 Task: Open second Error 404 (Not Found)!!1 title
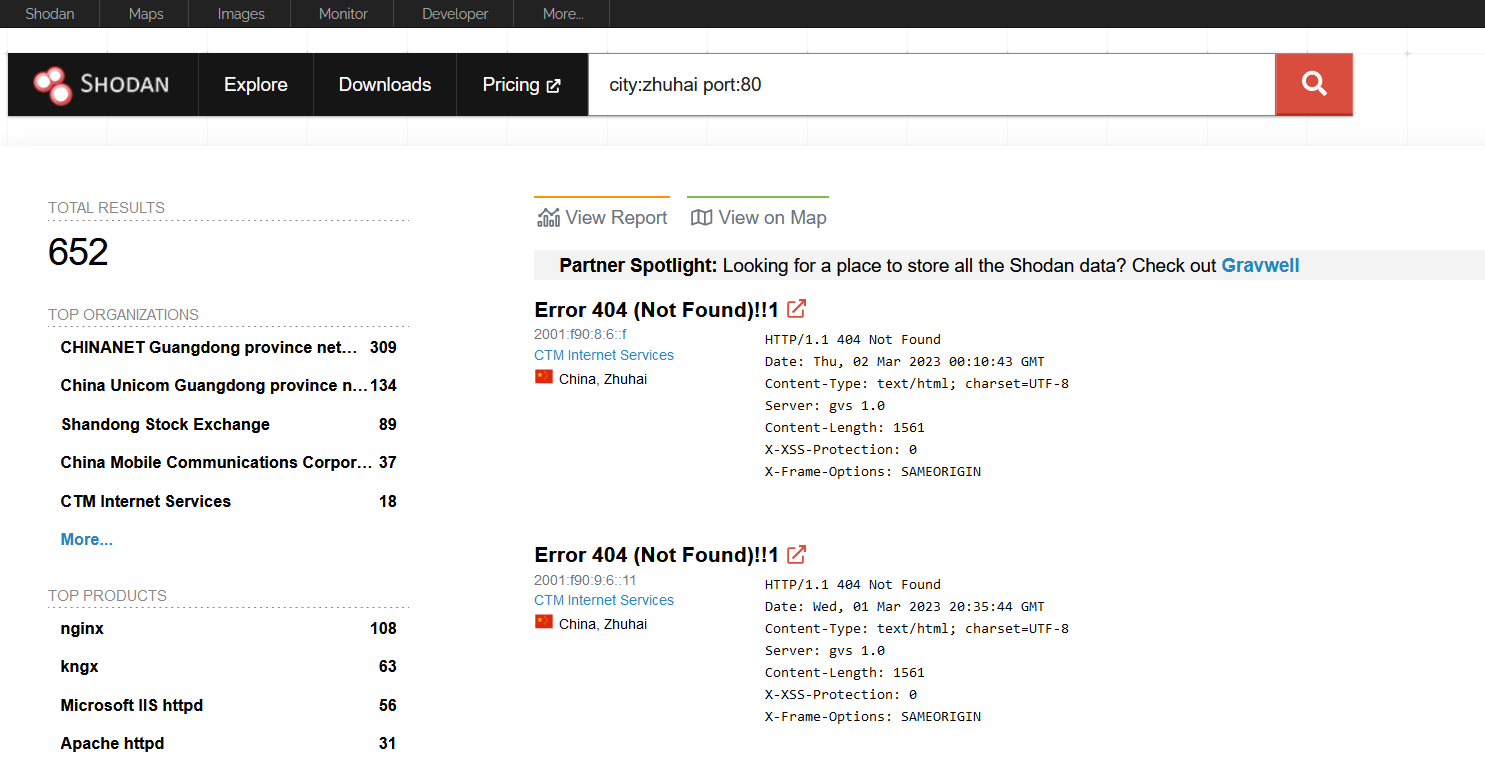(656, 555)
